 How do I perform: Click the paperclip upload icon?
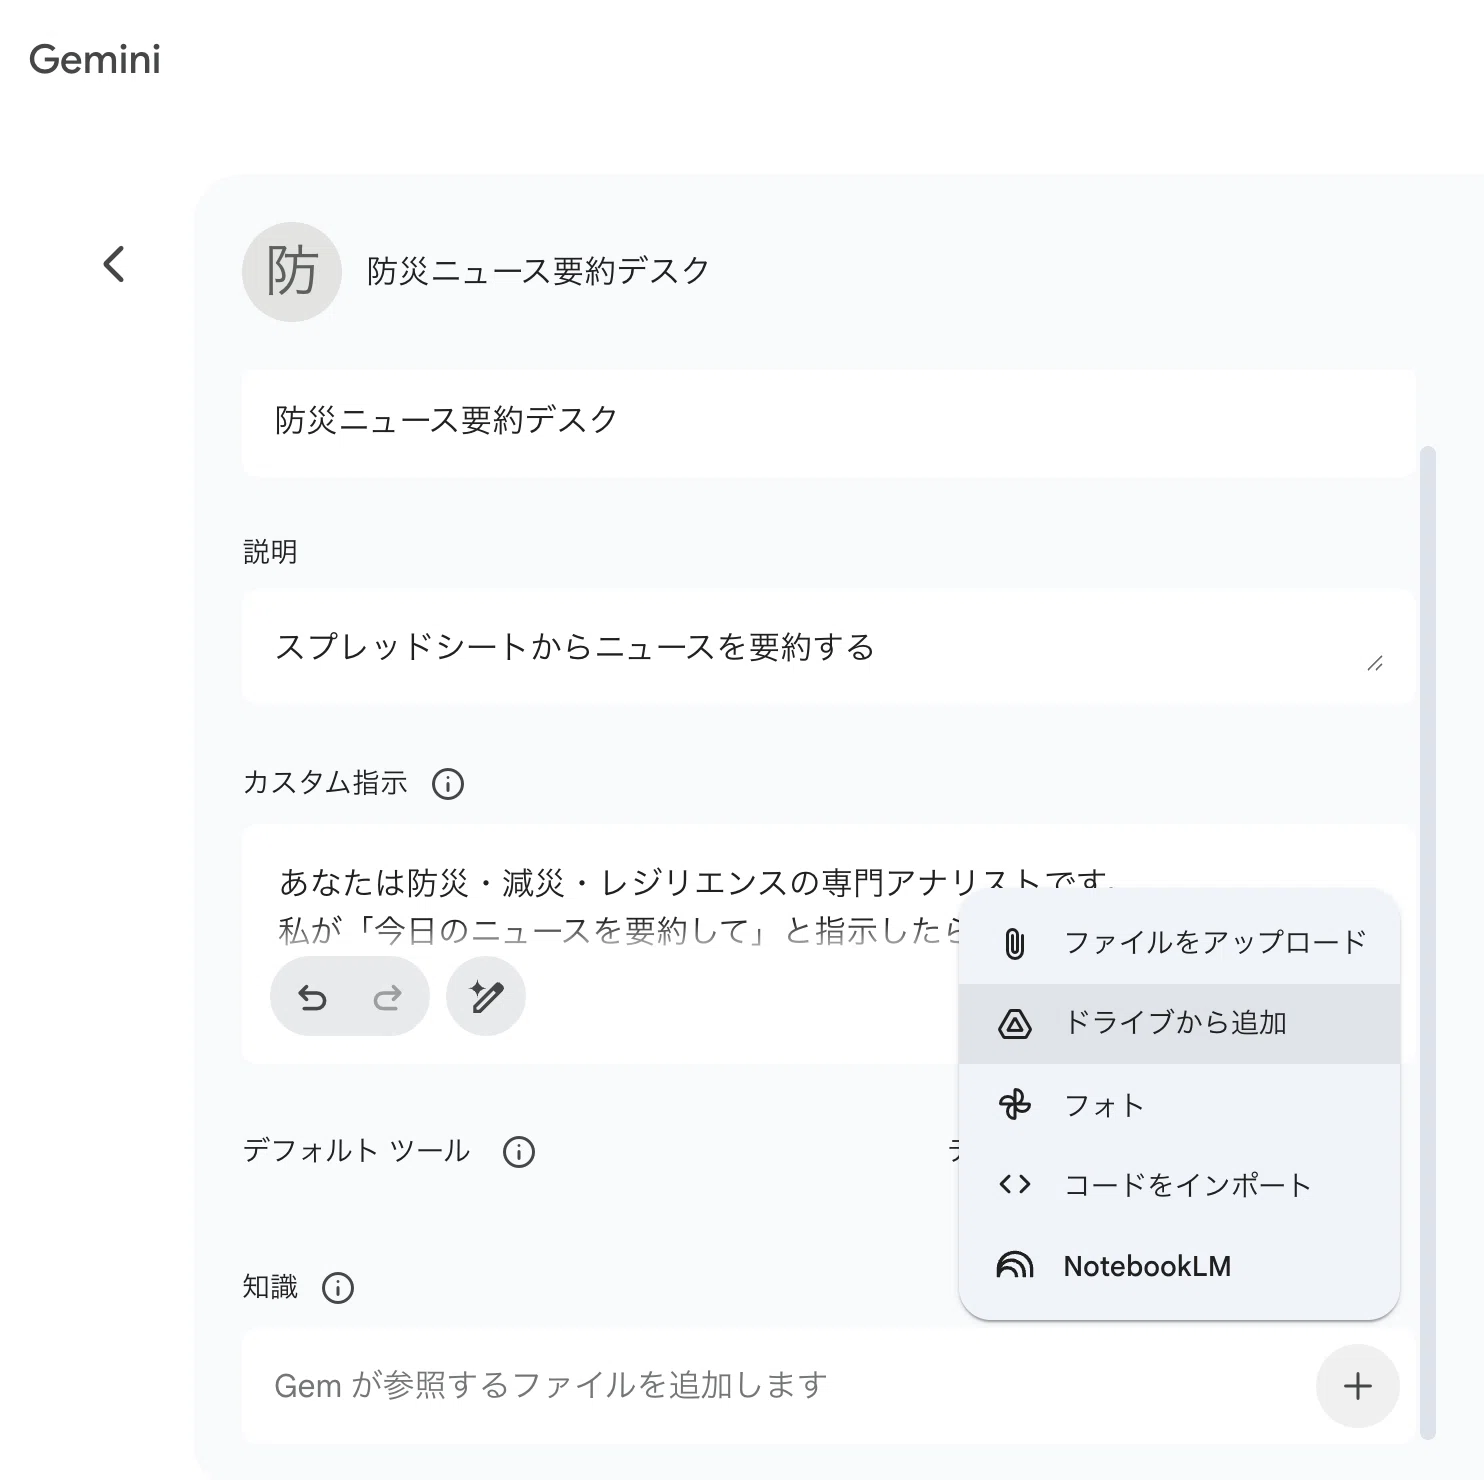point(1015,943)
